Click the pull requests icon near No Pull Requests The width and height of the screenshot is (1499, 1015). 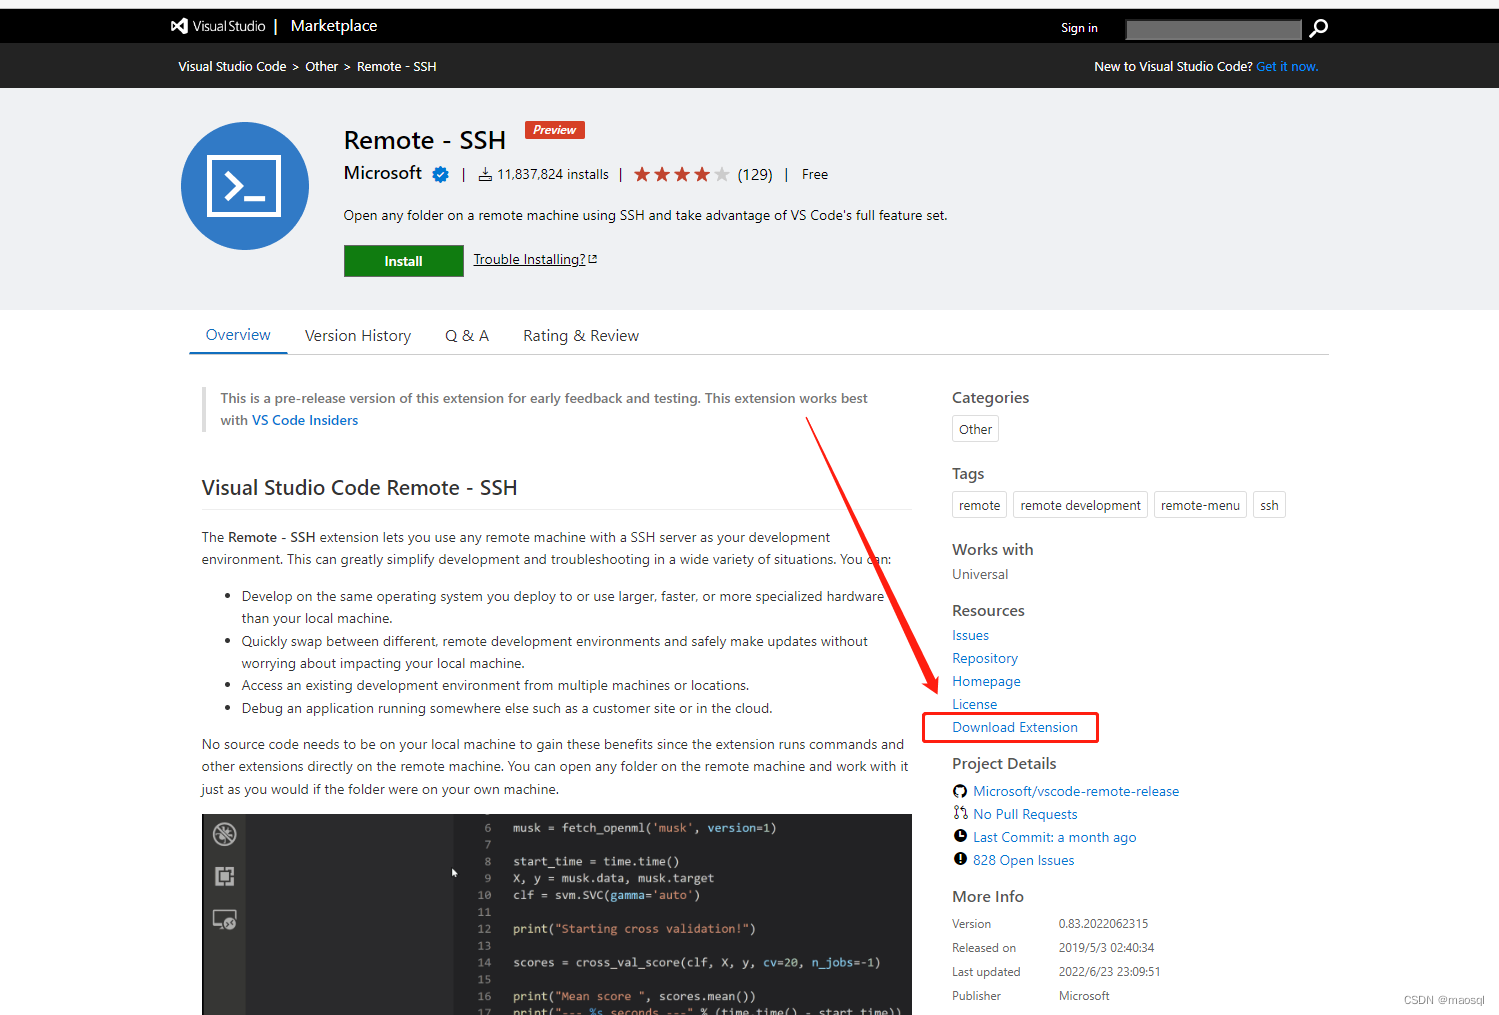[959, 813]
